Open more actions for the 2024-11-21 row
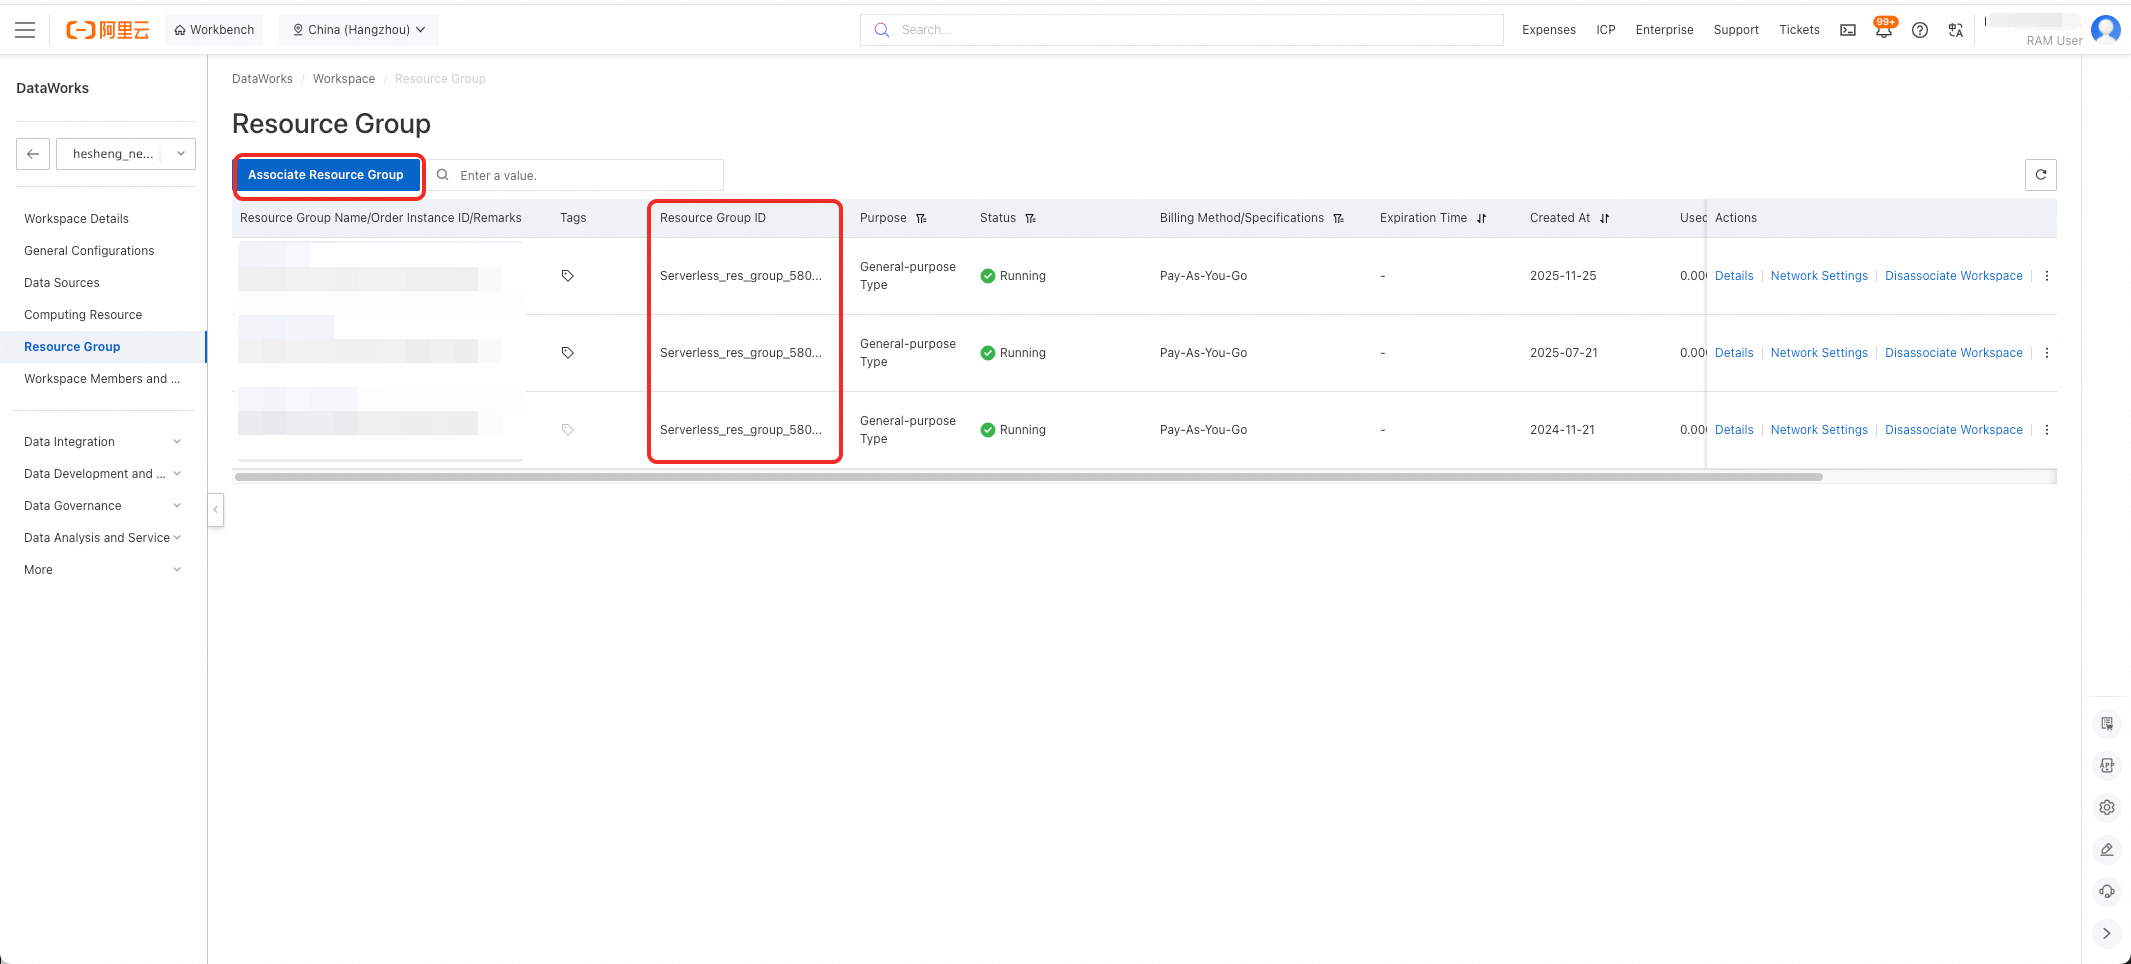Screen dimensions: 2131x964 pyautogui.click(x=2047, y=430)
